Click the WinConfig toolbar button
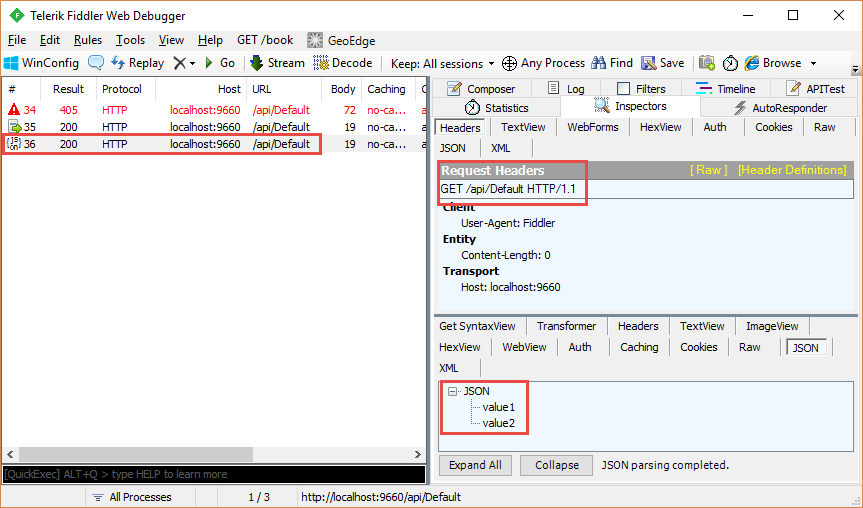863x508 pixels. (x=41, y=63)
